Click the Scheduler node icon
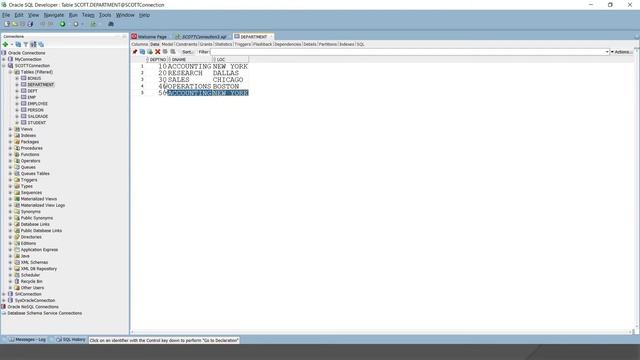The height and width of the screenshot is (360, 640). pyautogui.click(x=17, y=275)
